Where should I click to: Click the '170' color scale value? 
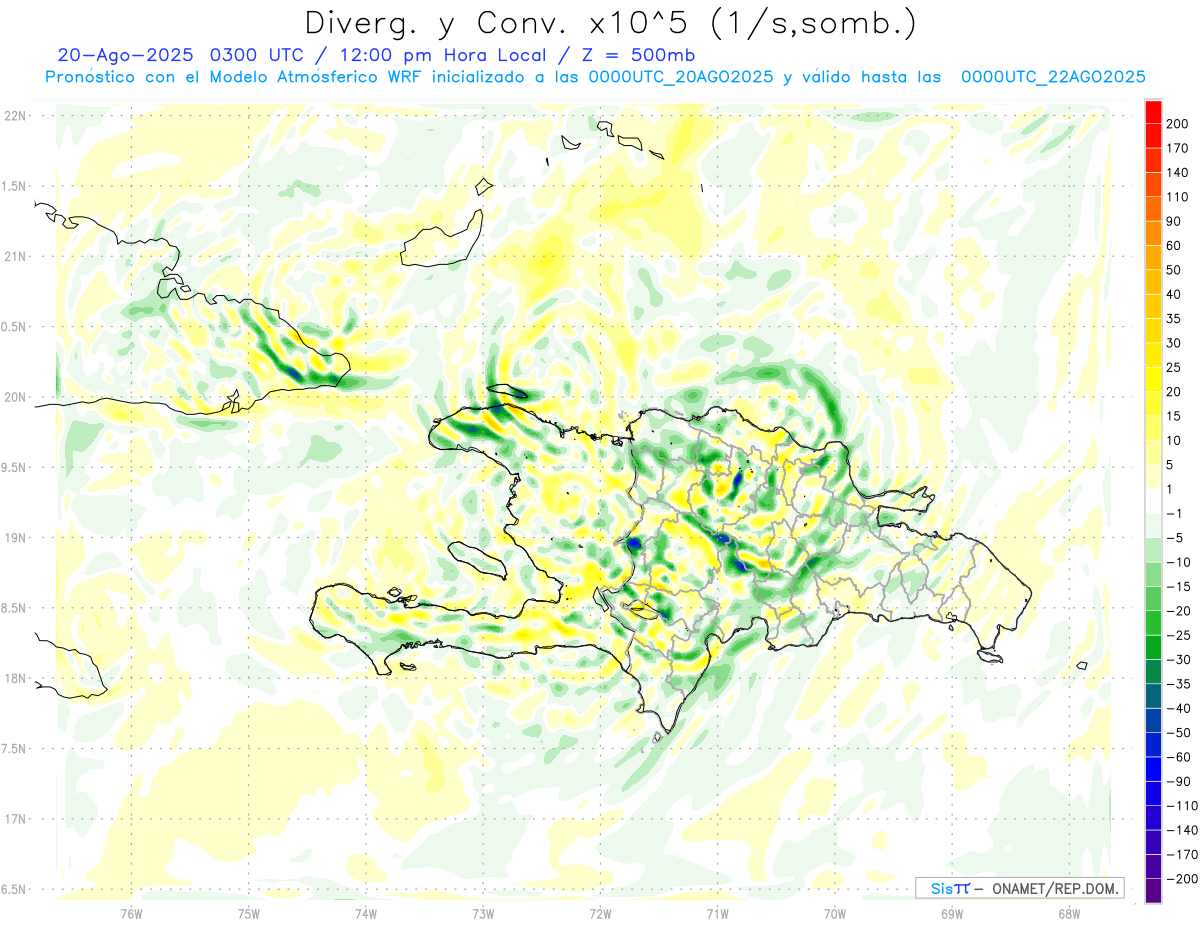pyautogui.click(x=1178, y=148)
